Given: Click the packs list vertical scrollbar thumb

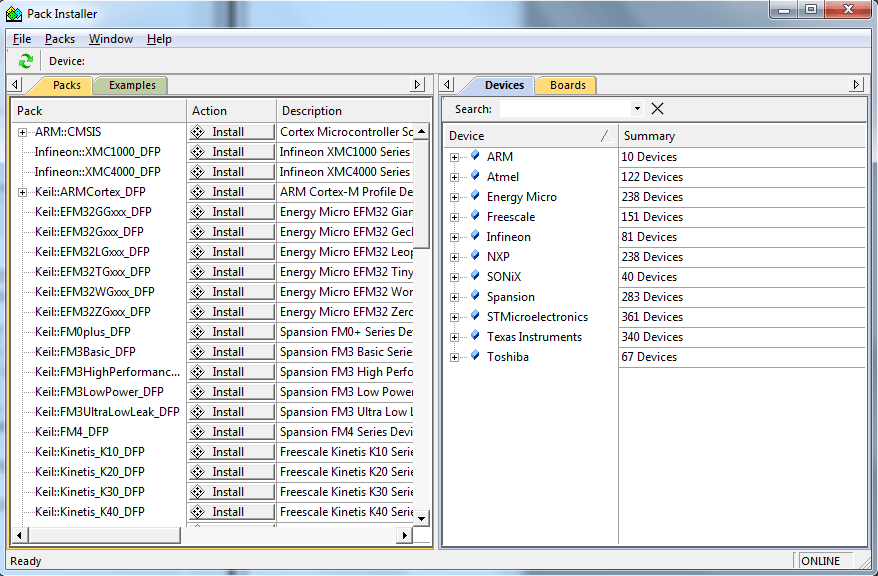Looking at the screenshot, I should tap(422, 194).
